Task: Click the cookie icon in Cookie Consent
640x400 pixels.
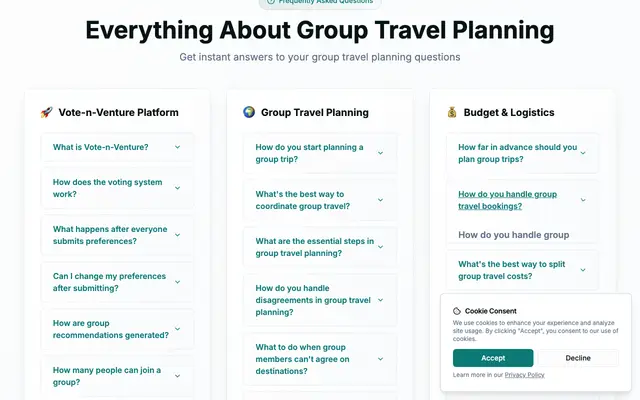Action: click(x=457, y=311)
